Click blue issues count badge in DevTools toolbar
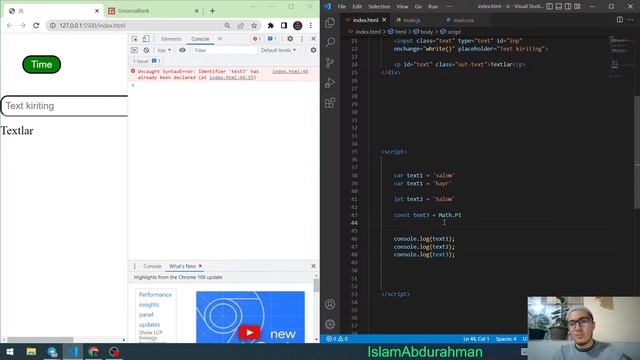640x360 pixels. (x=272, y=39)
